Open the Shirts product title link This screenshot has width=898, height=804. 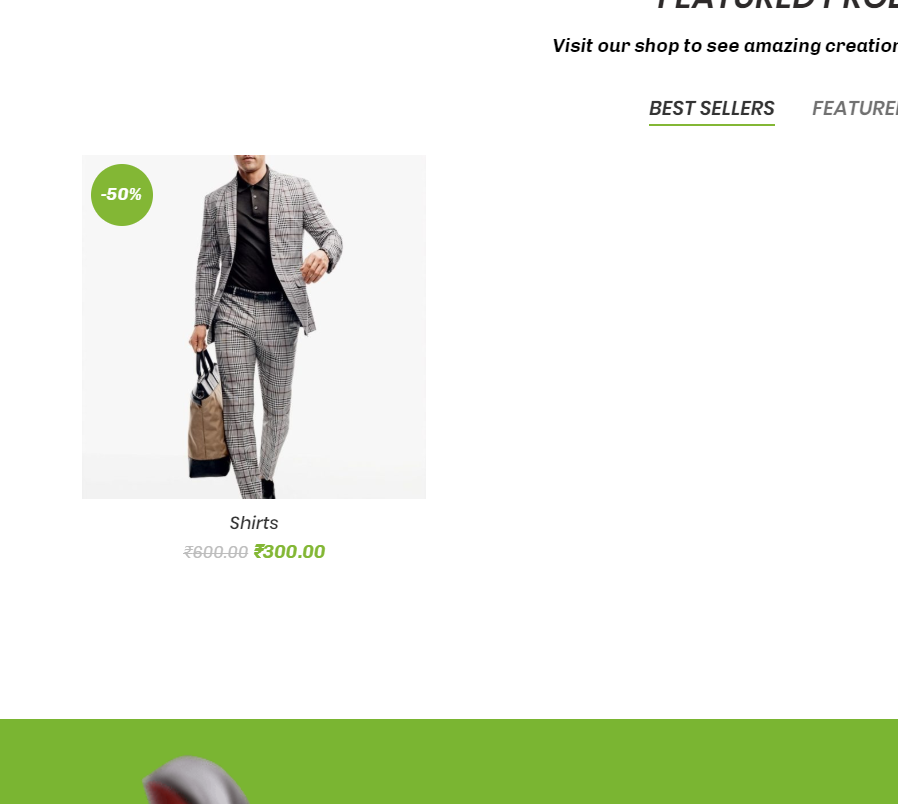pos(254,523)
